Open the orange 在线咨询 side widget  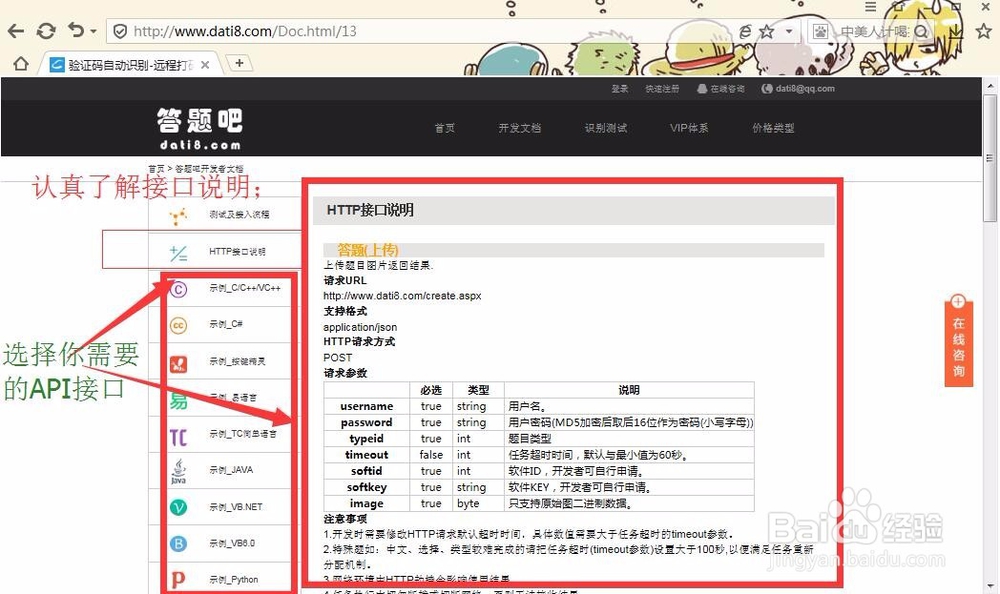coord(959,341)
